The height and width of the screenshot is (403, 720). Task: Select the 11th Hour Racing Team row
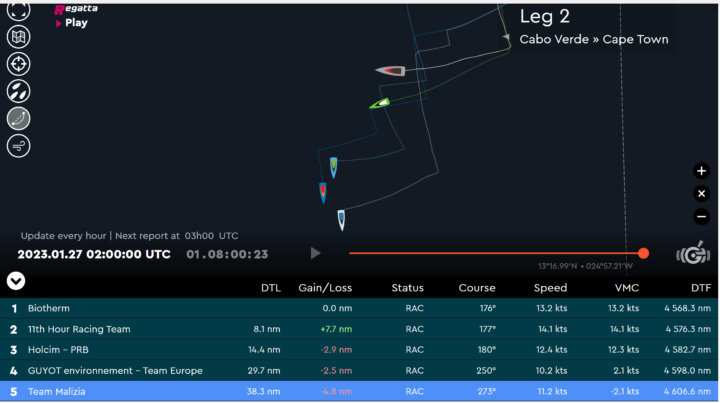point(359,329)
